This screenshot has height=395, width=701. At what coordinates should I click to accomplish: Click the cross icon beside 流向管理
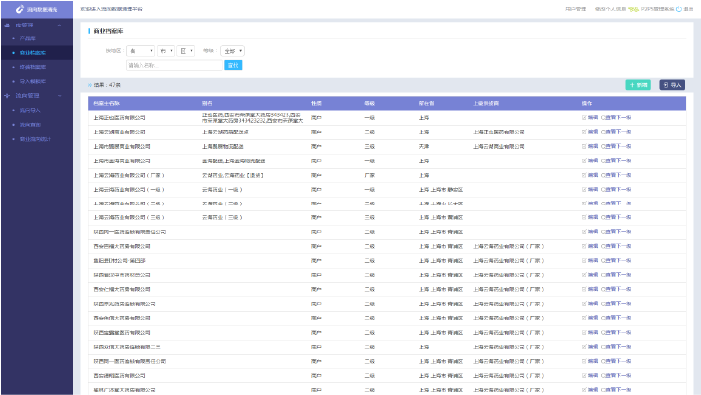click(7, 96)
